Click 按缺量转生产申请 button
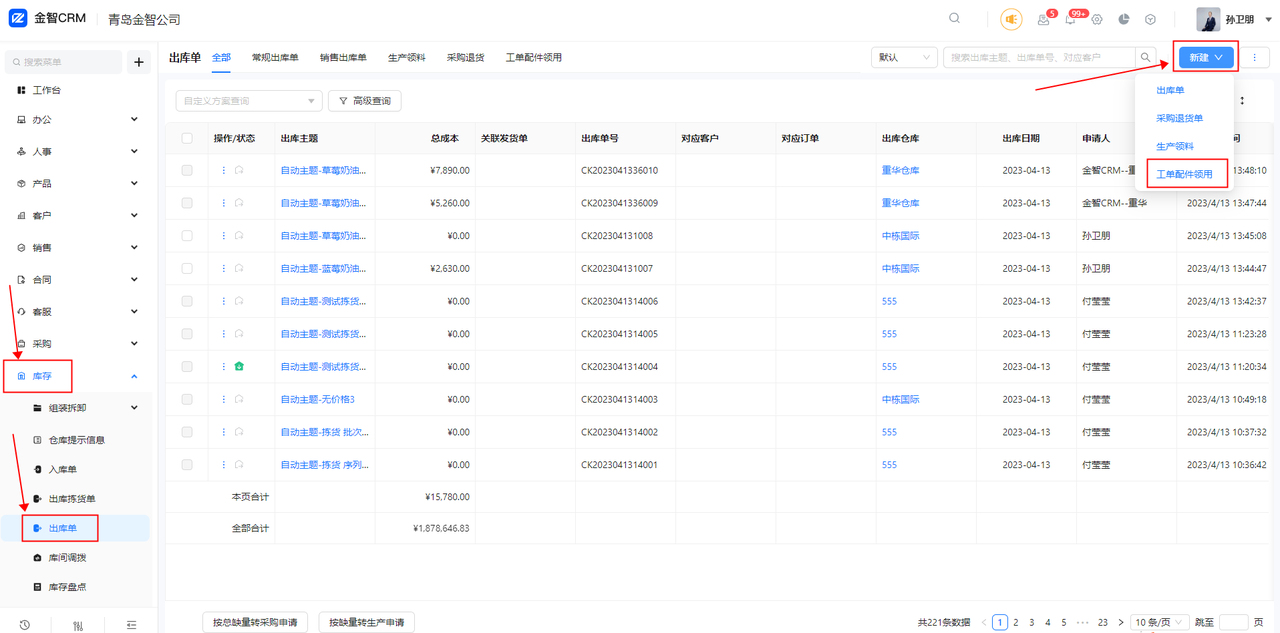This screenshot has width=1280, height=633. (367, 623)
